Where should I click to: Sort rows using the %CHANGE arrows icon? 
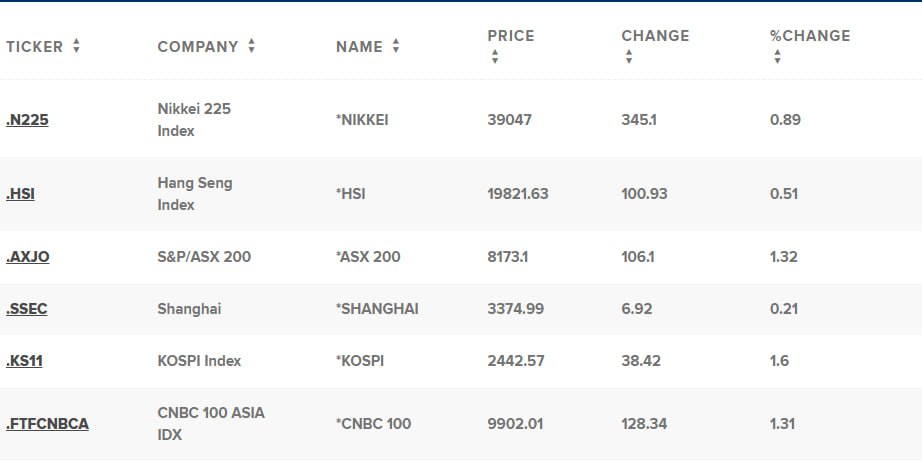click(777, 56)
